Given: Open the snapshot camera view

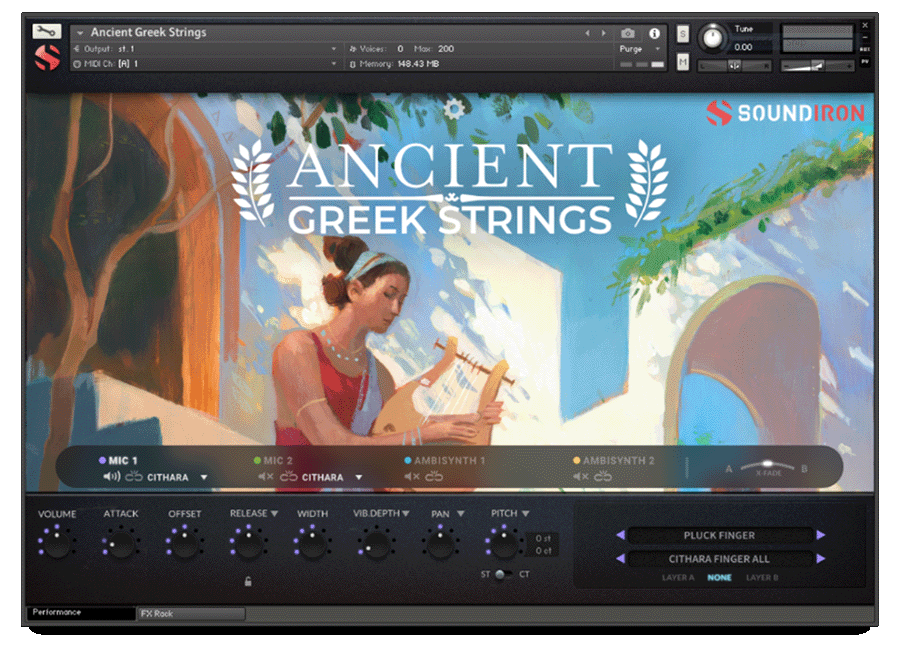Looking at the screenshot, I should (x=628, y=33).
